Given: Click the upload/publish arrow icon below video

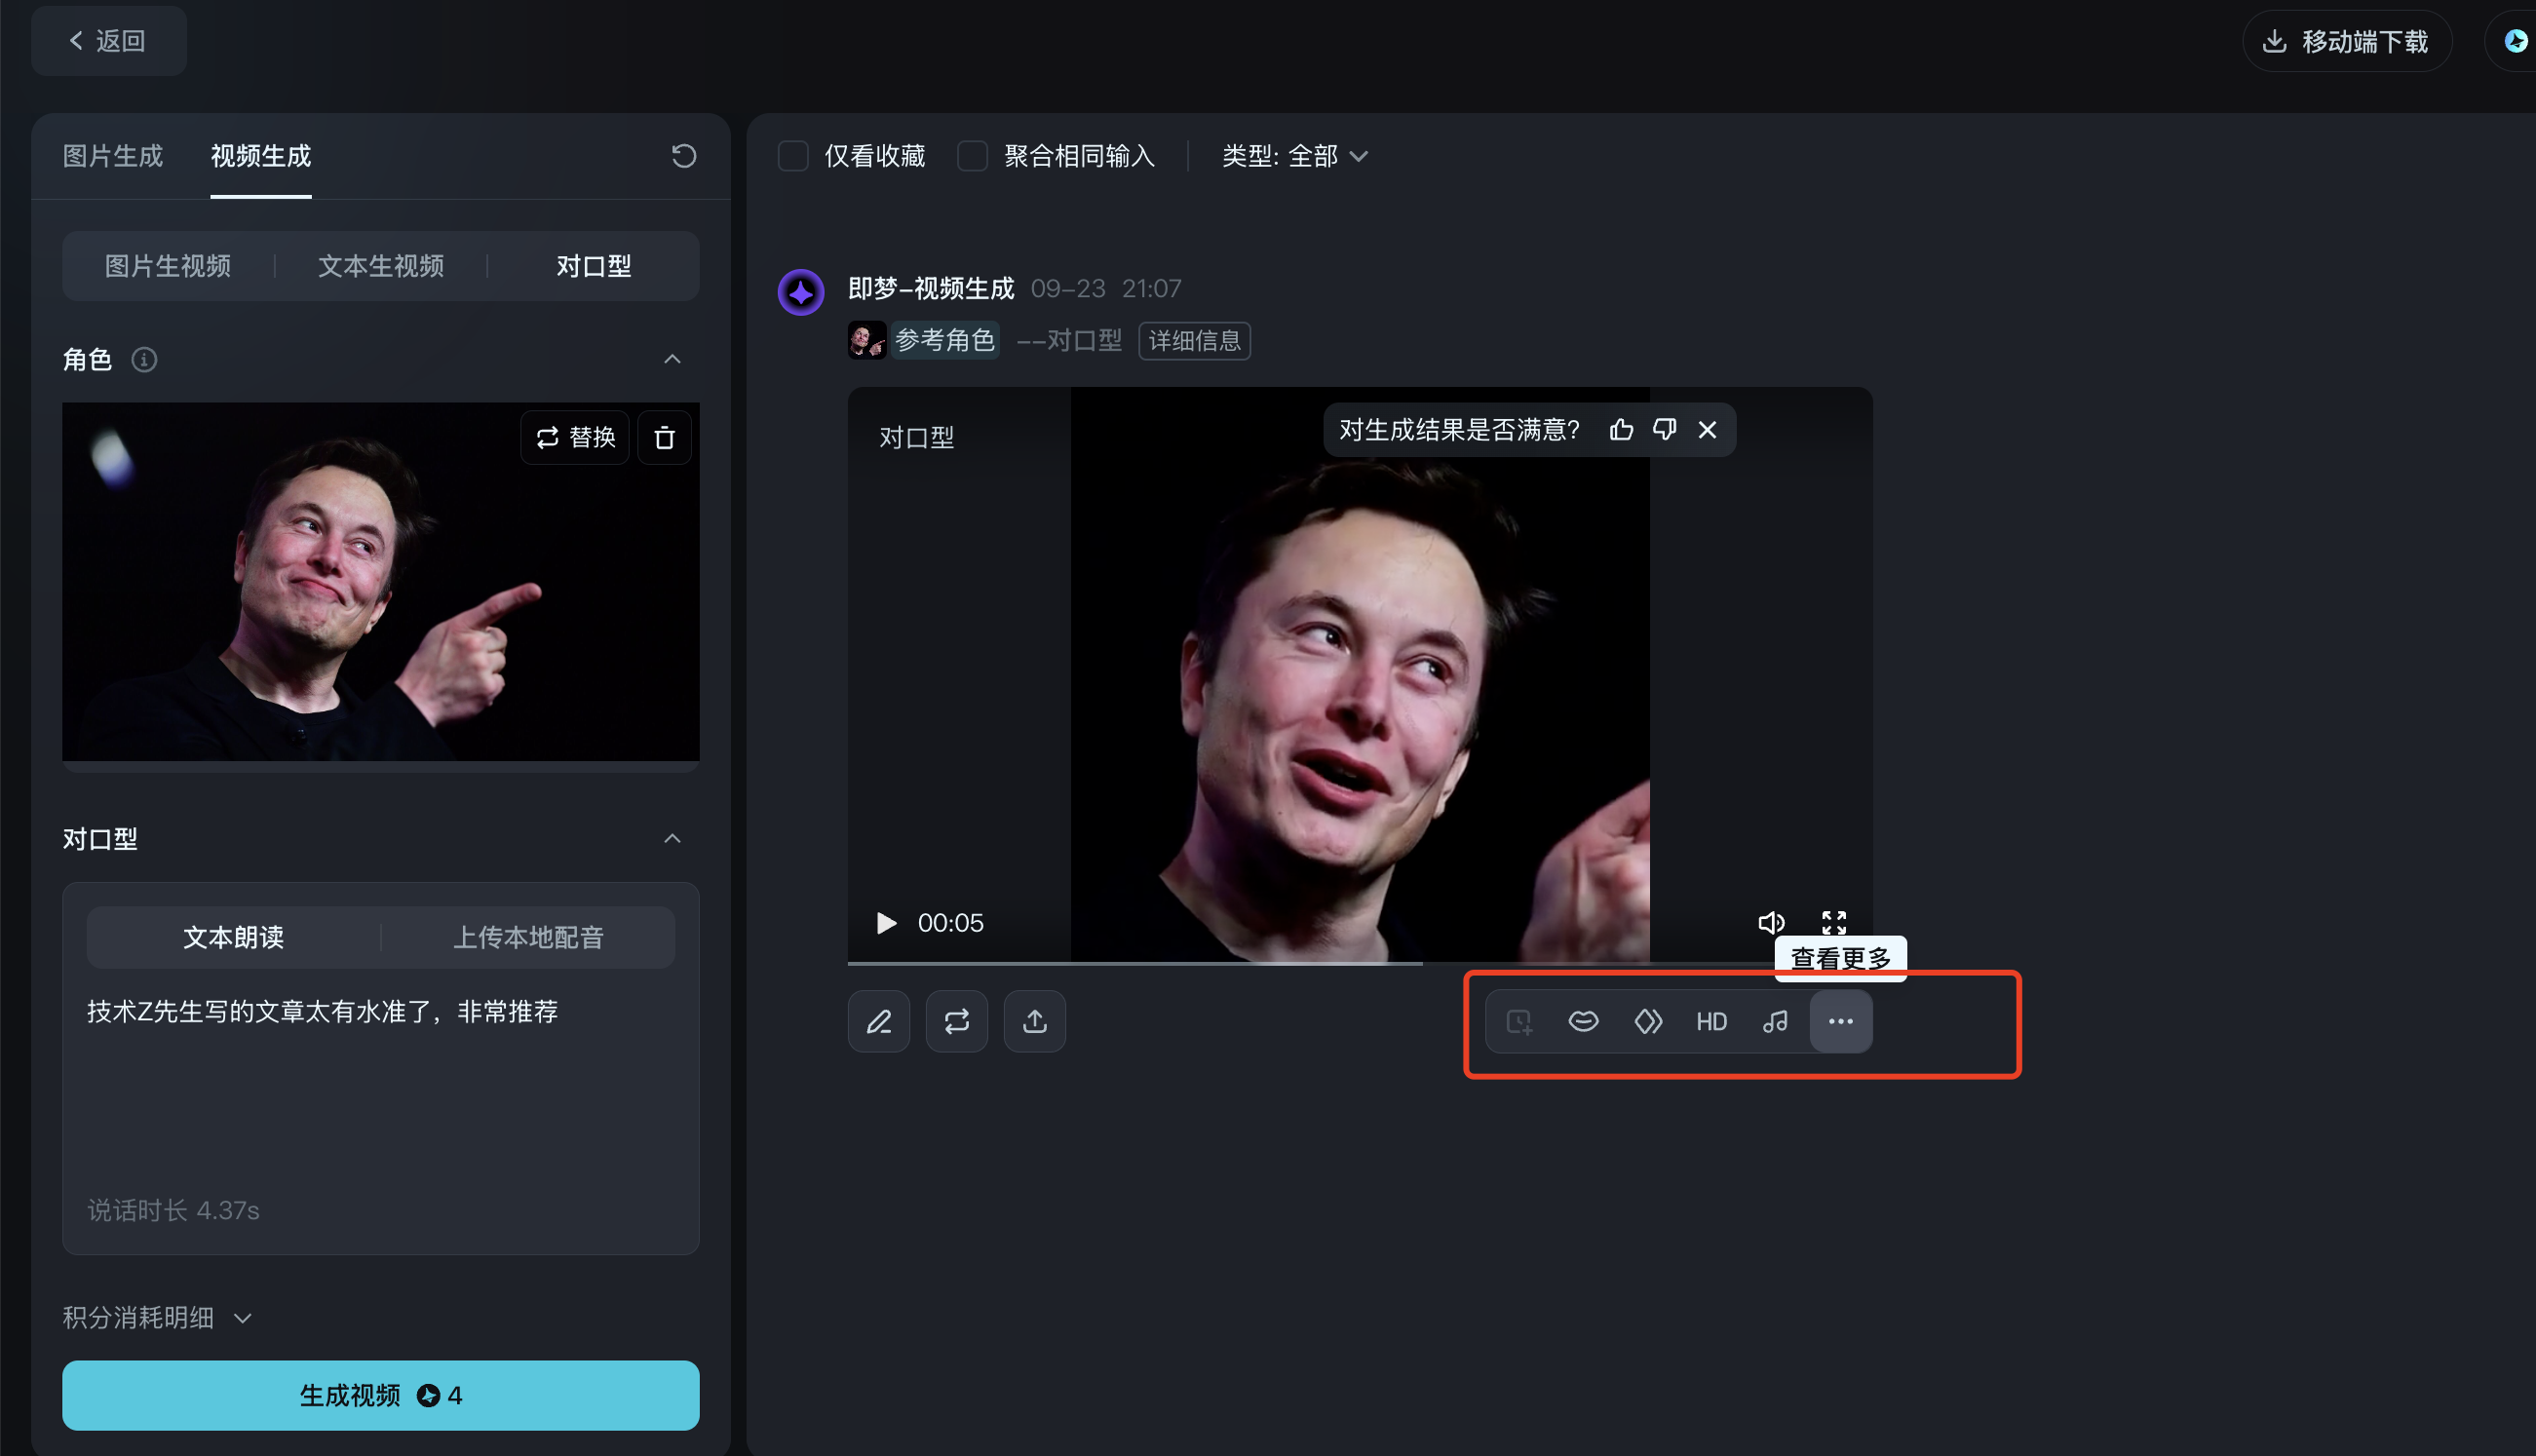Looking at the screenshot, I should point(1035,1021).
